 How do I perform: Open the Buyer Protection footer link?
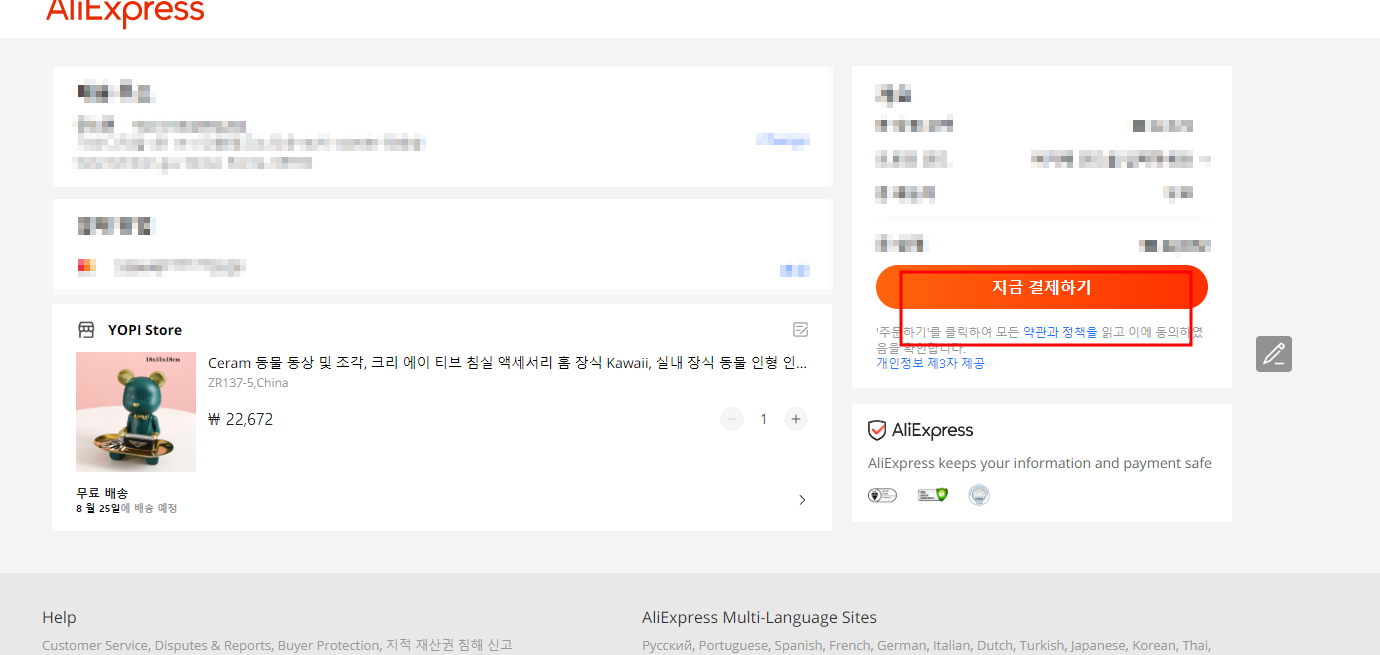point(329,646)
